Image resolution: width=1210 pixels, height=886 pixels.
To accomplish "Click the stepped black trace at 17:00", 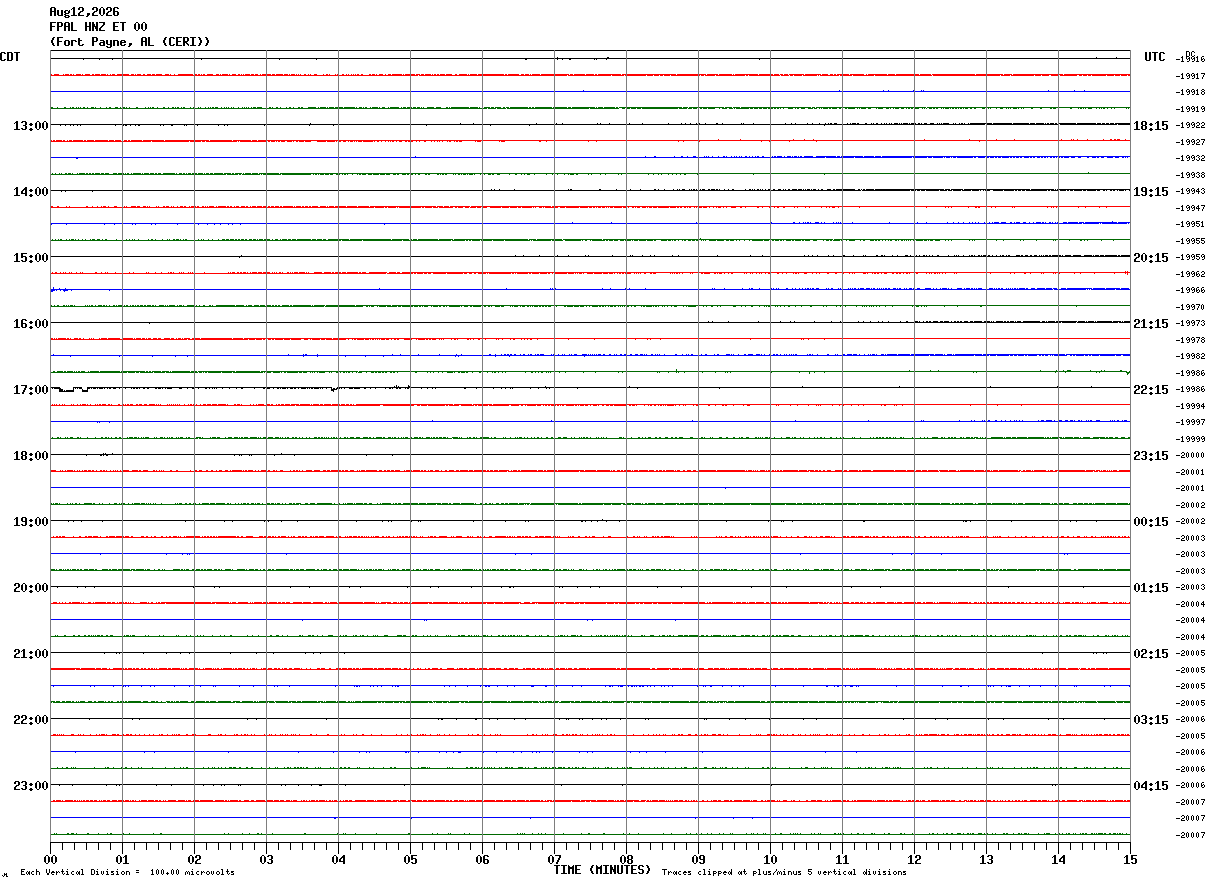I will coord(230,388).
